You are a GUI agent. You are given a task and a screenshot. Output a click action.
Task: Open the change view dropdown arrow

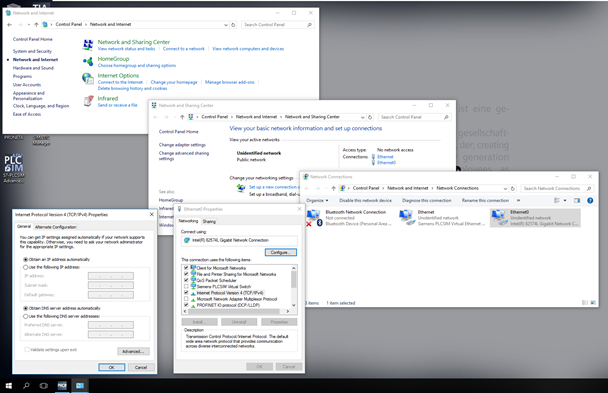565,200
